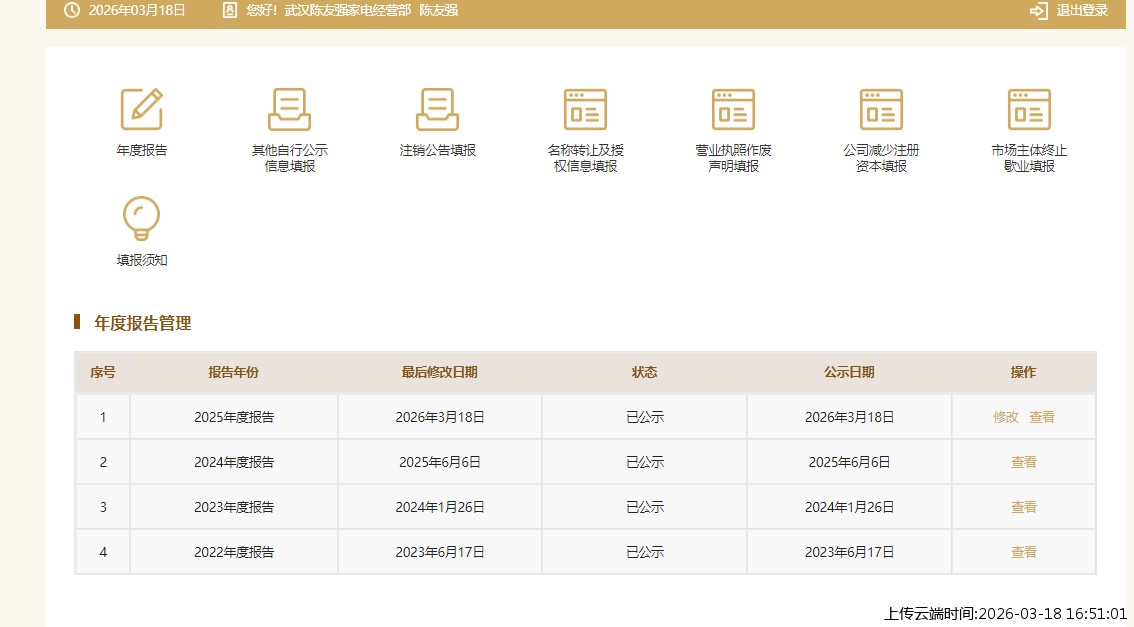
Task: Click the 报告年份 column header
Action: coord(233,372)
